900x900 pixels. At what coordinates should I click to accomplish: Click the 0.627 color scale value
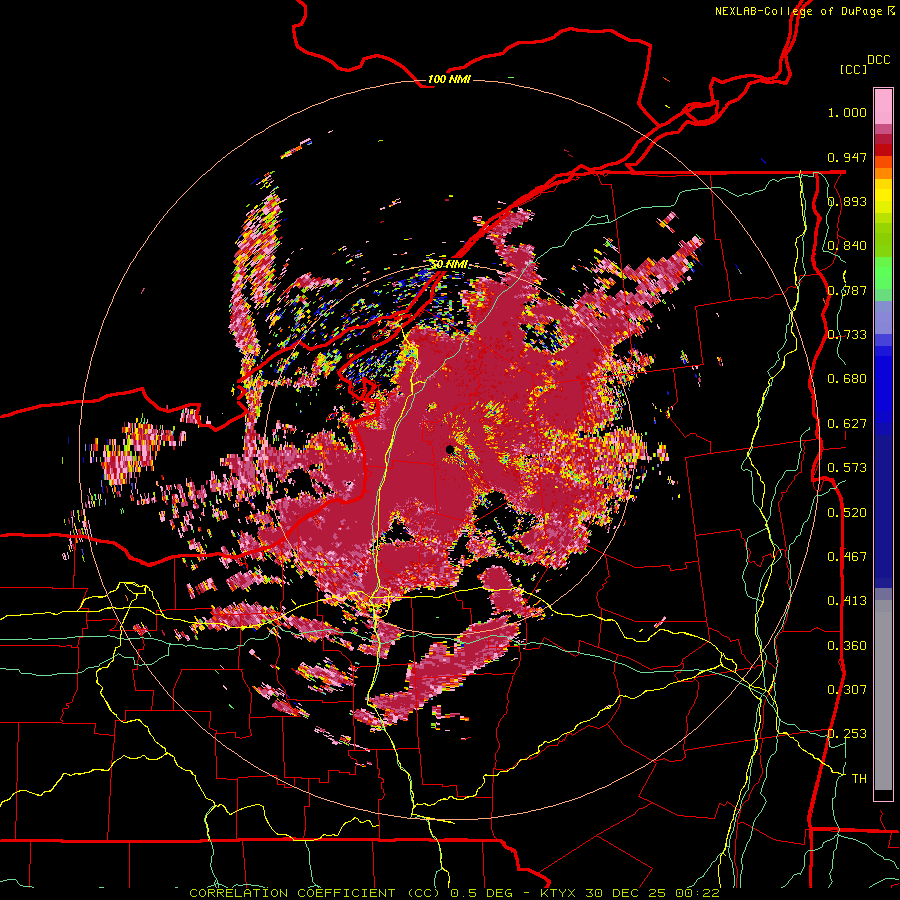point(847,424)
